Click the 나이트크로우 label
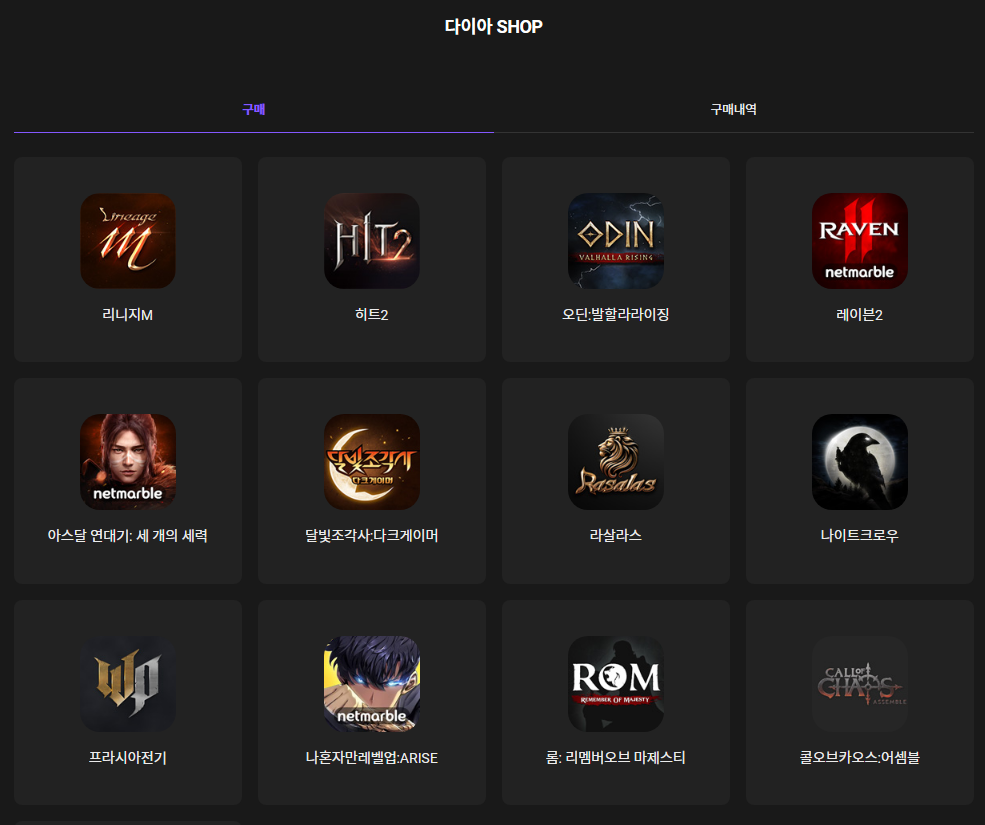This screenshot has height=825, width=985. tap(859, 536)
